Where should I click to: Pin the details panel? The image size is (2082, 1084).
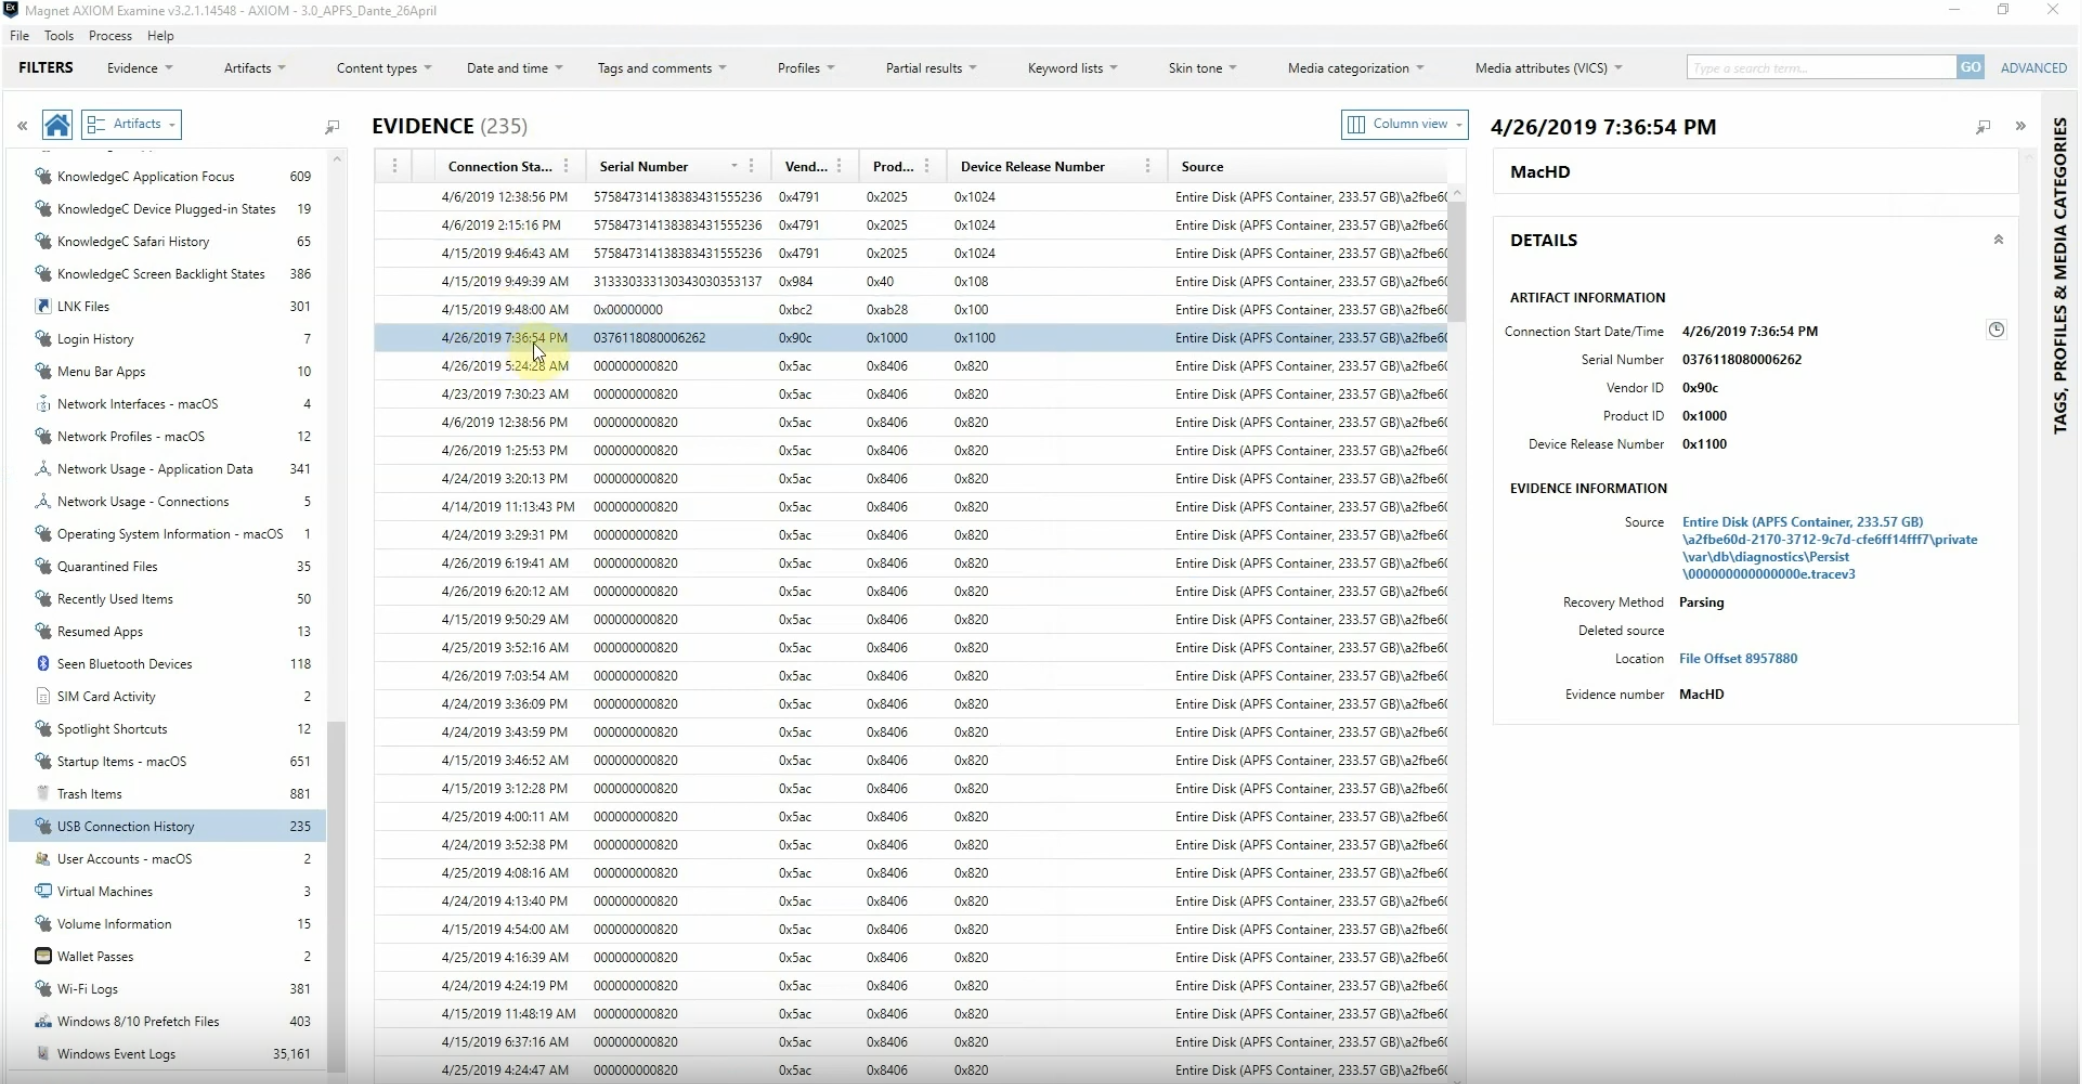(x=1983, y=127)
